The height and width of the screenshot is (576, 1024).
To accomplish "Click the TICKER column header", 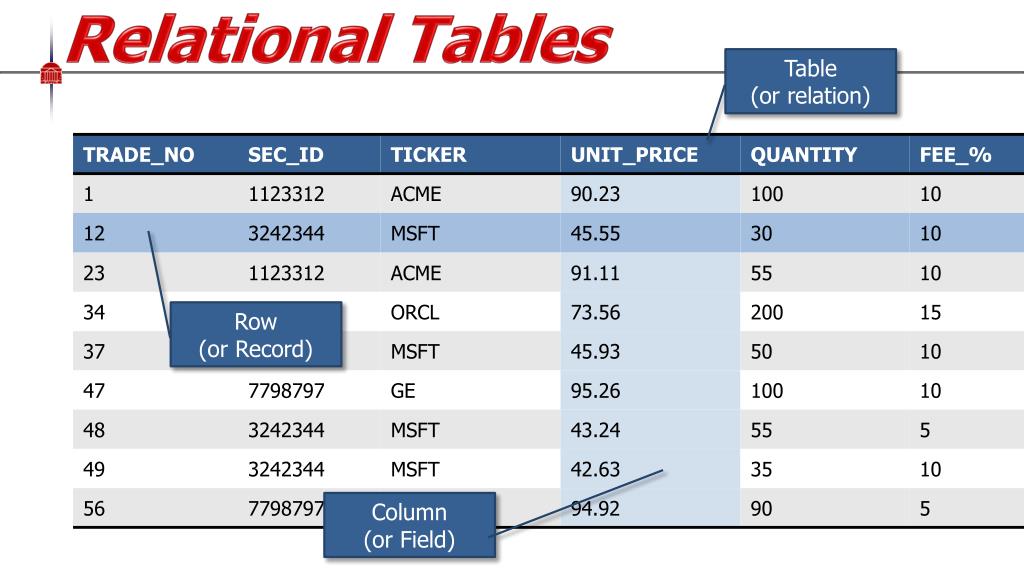I will coord(428,155).
